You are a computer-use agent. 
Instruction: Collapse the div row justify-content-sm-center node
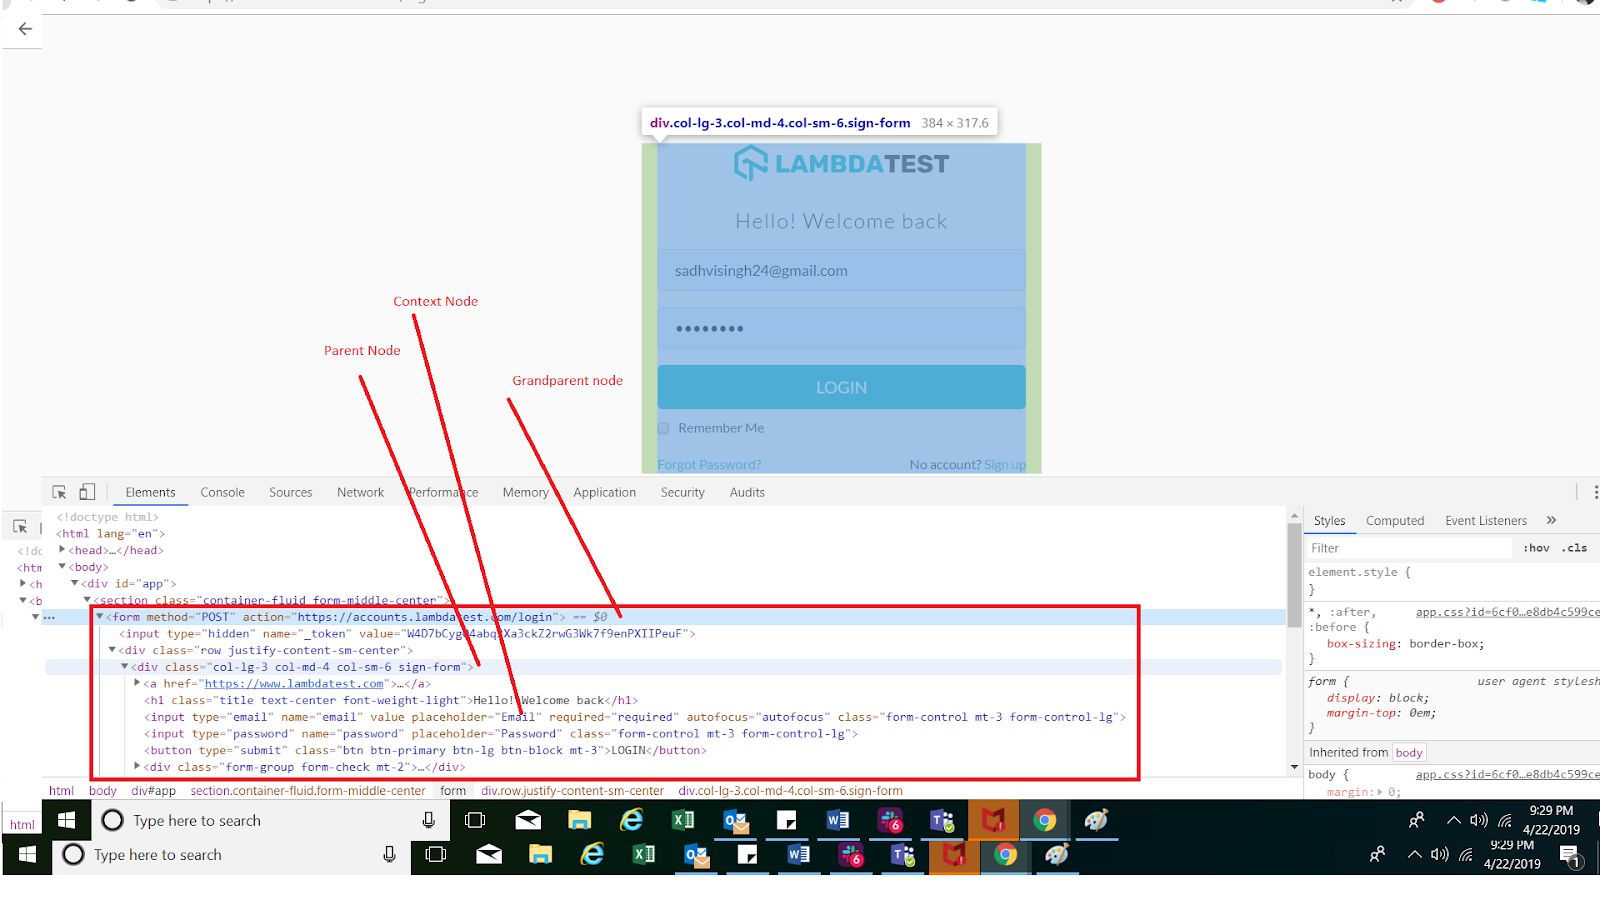[x=112, y=650]
